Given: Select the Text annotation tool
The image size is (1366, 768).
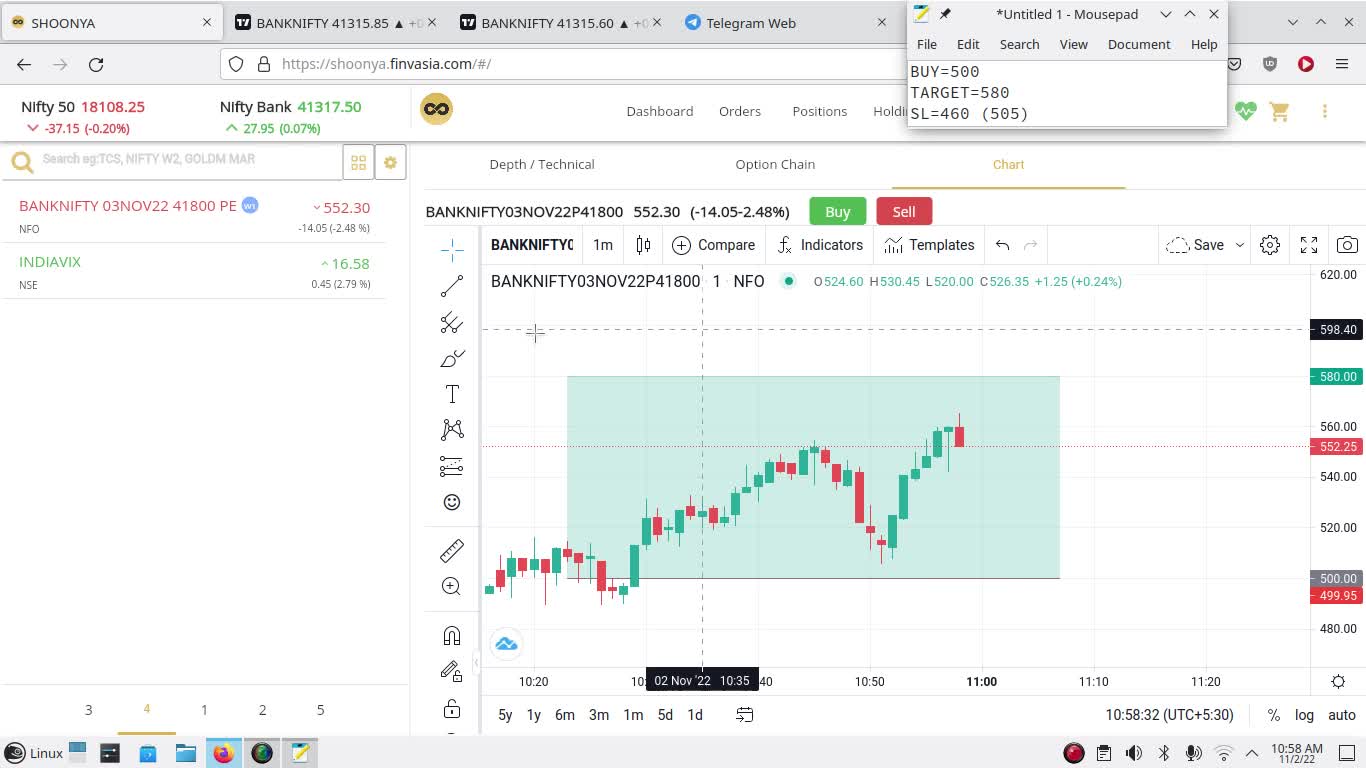Looking at the screenshot, I should click(452, 394).
